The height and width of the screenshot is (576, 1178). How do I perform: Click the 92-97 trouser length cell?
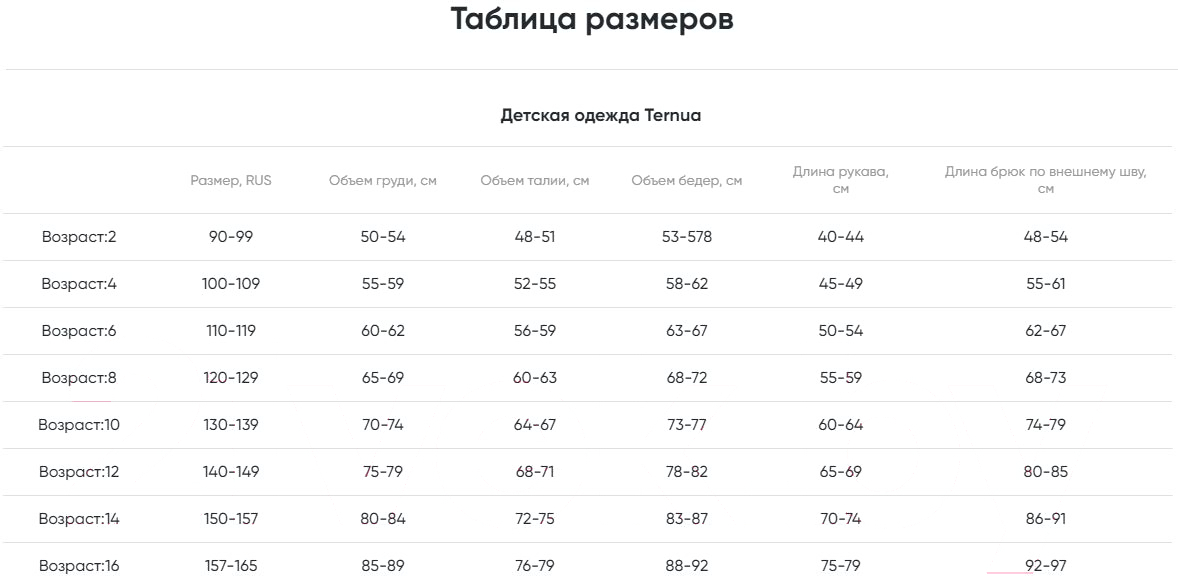[1046, 565]
